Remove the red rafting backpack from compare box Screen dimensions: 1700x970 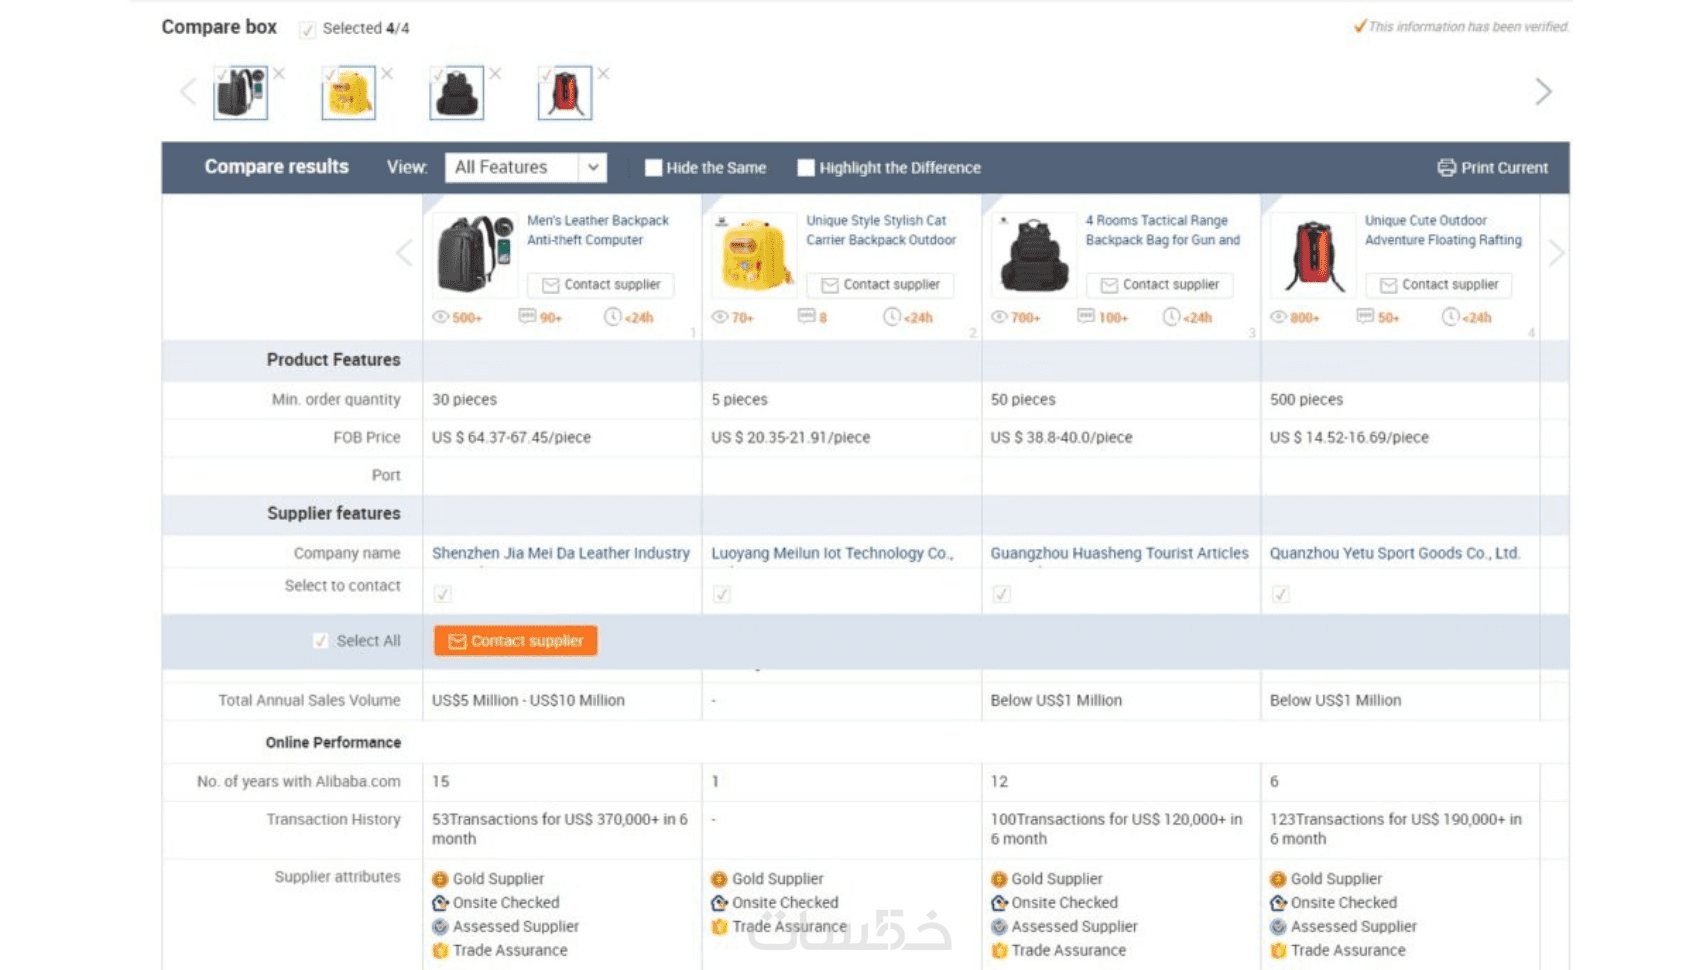tap(603, 74)
